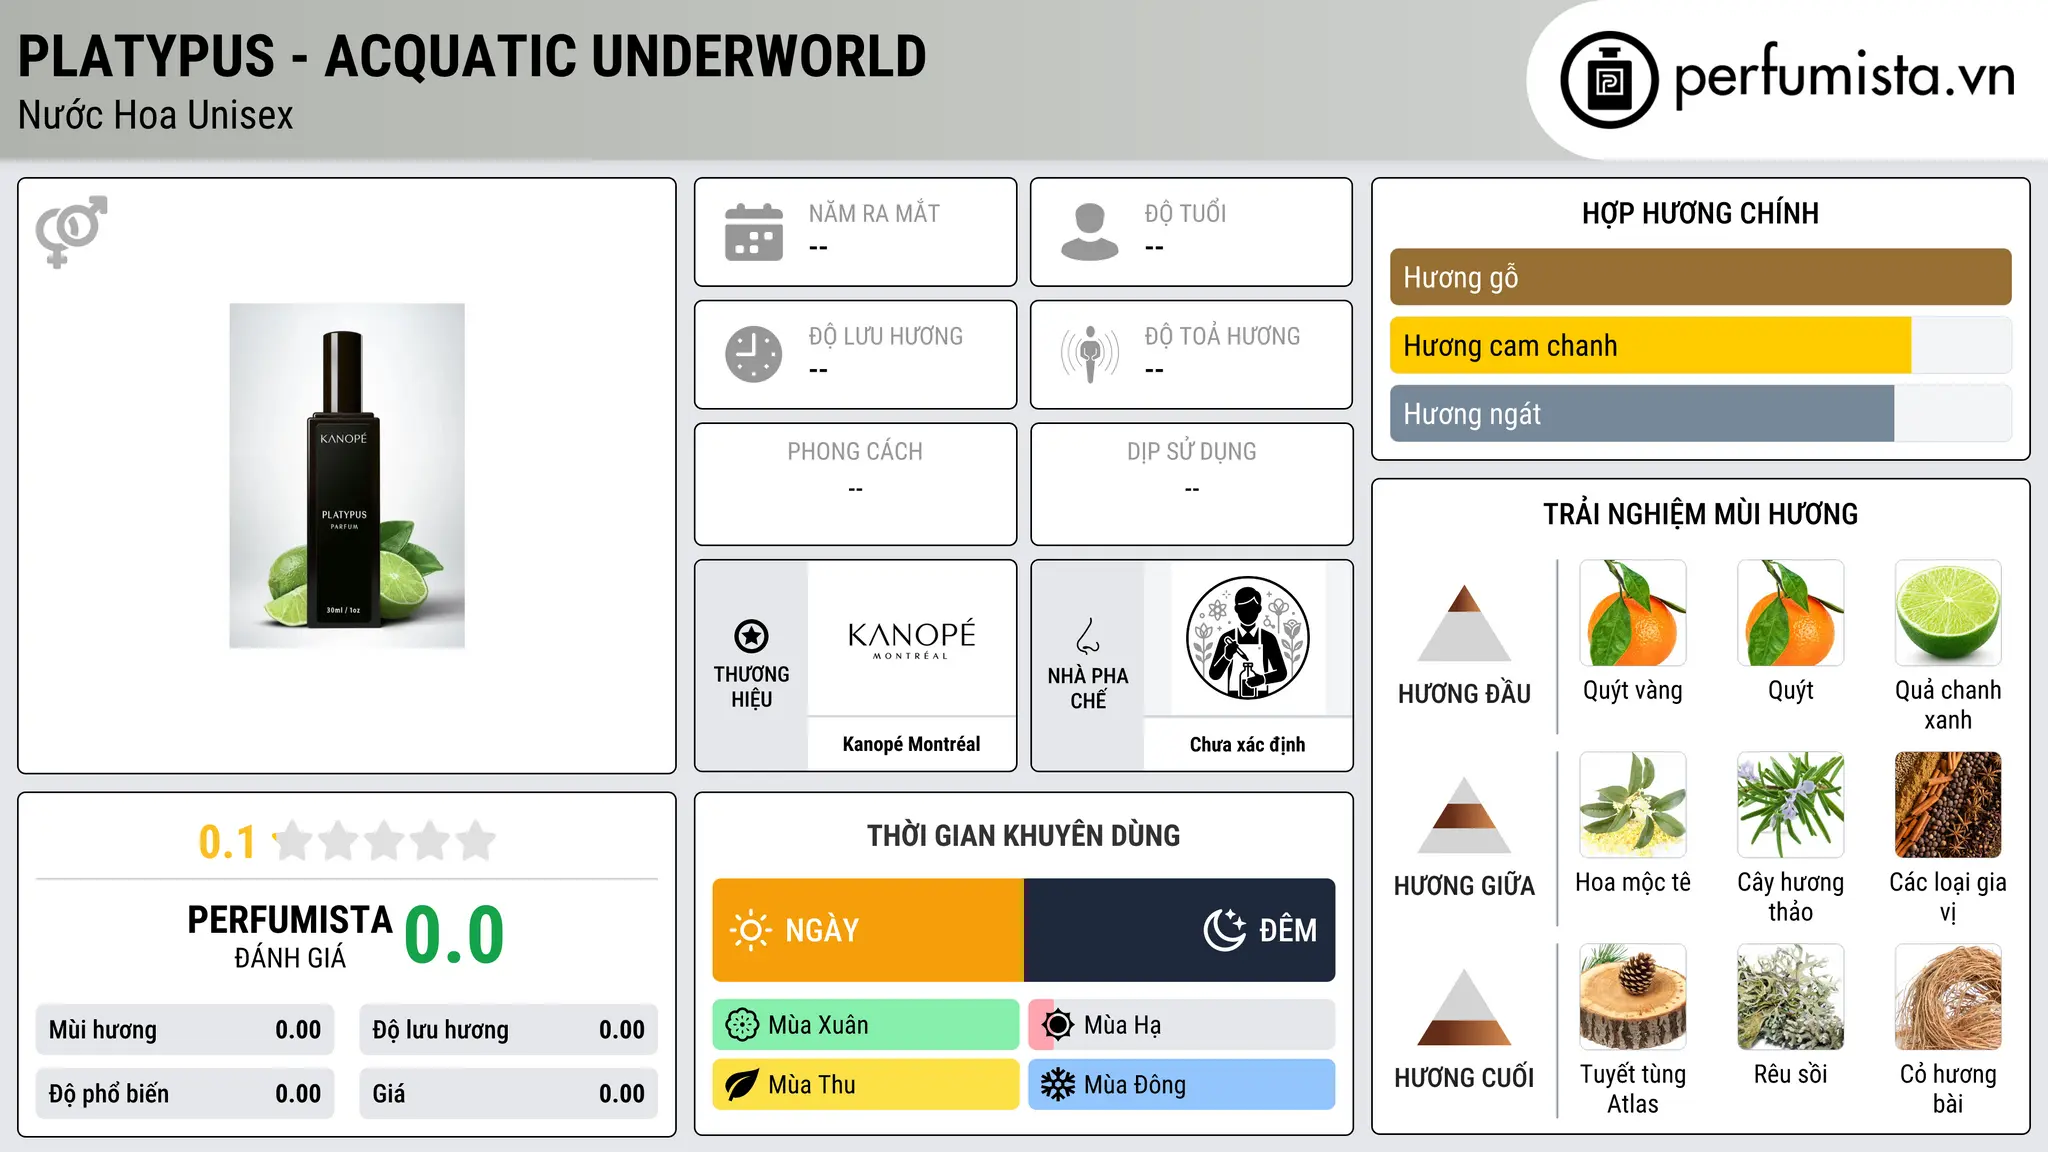Click the perfumer illustration icon

point(1247,638)
